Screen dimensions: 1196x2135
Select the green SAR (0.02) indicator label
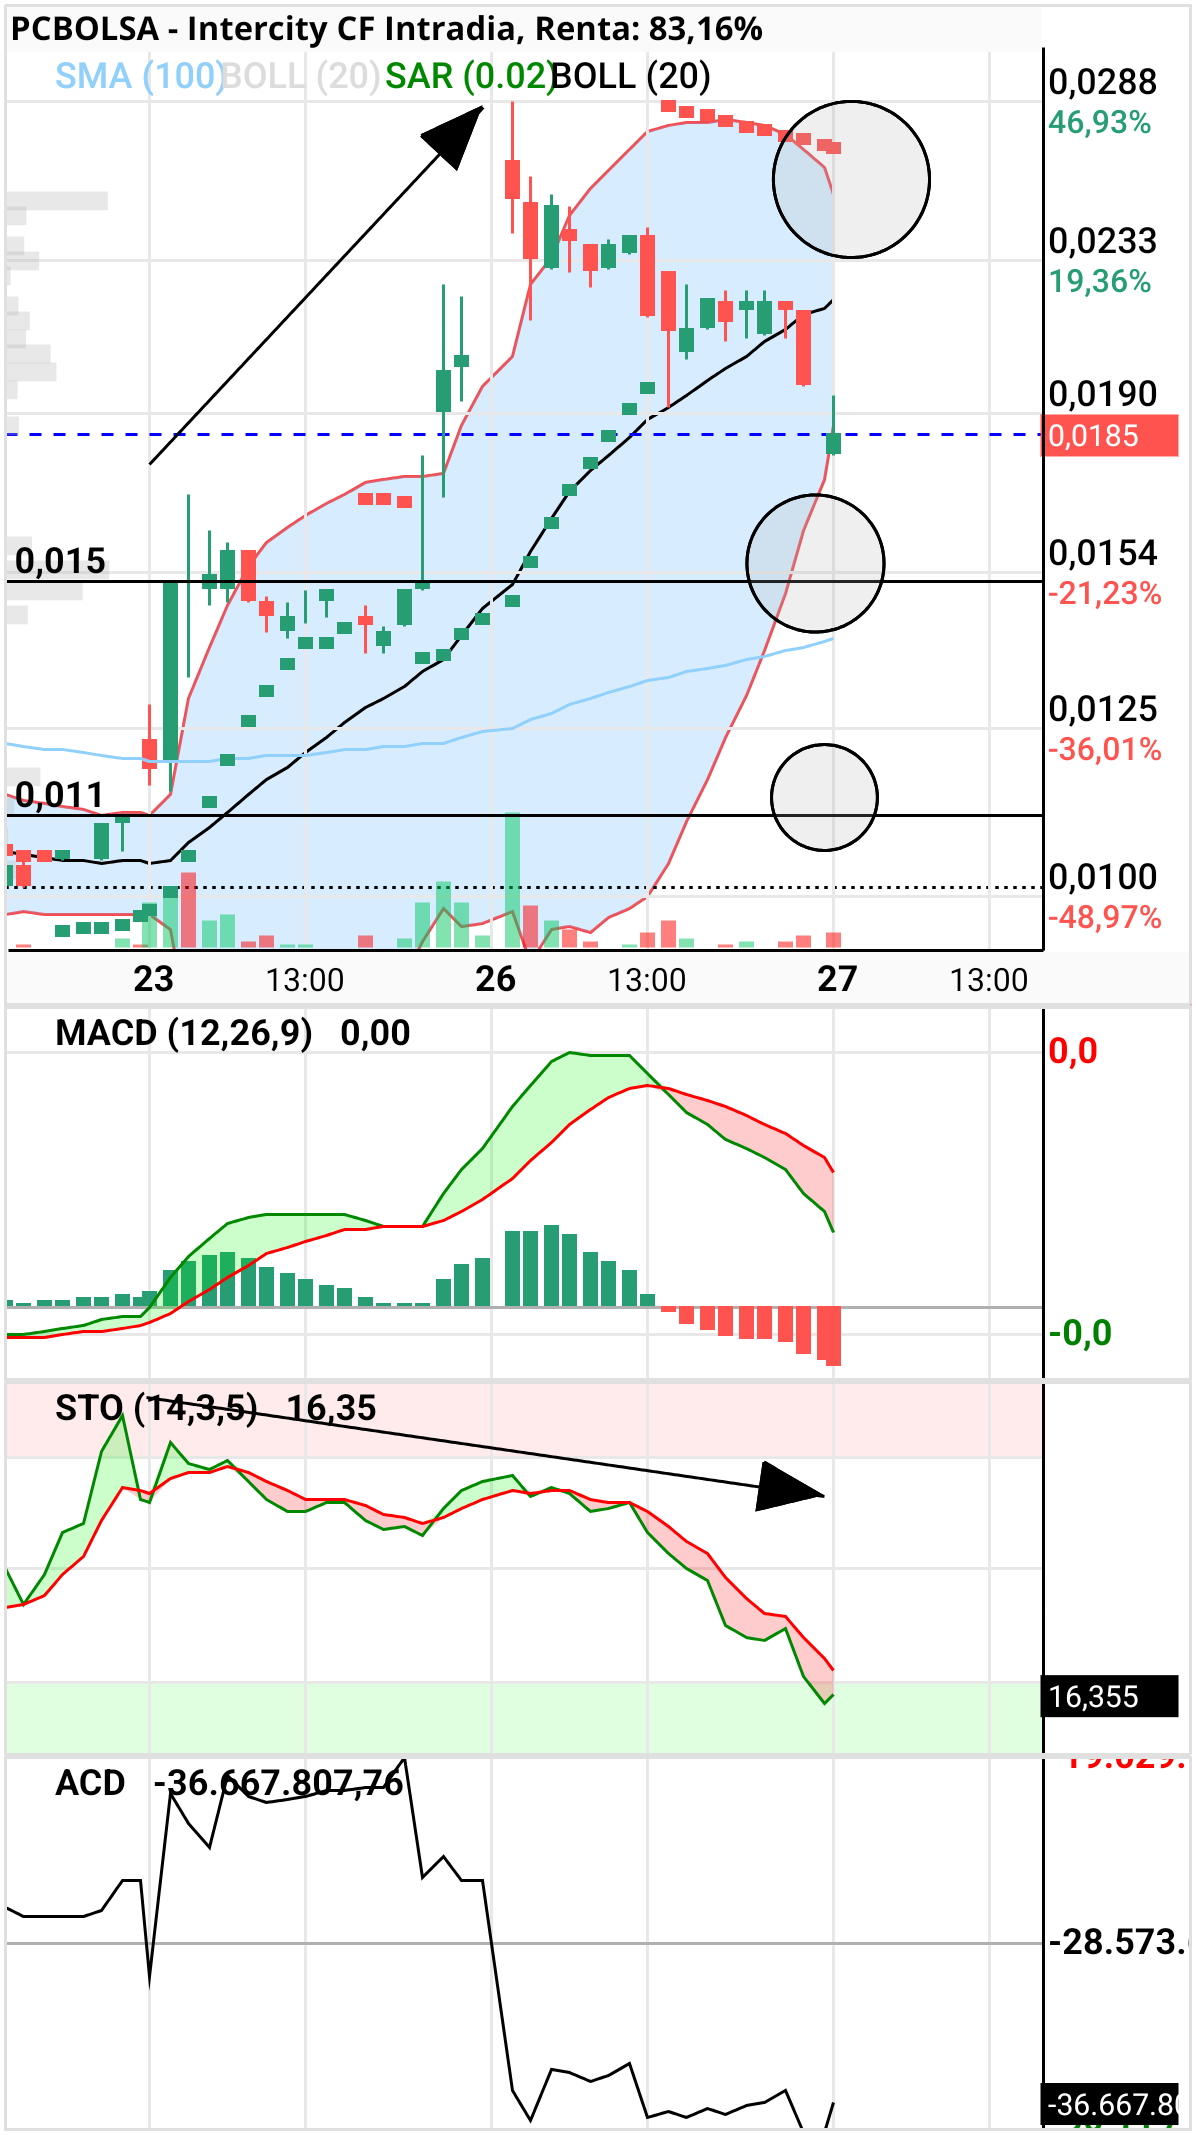[x=469, y=76]
